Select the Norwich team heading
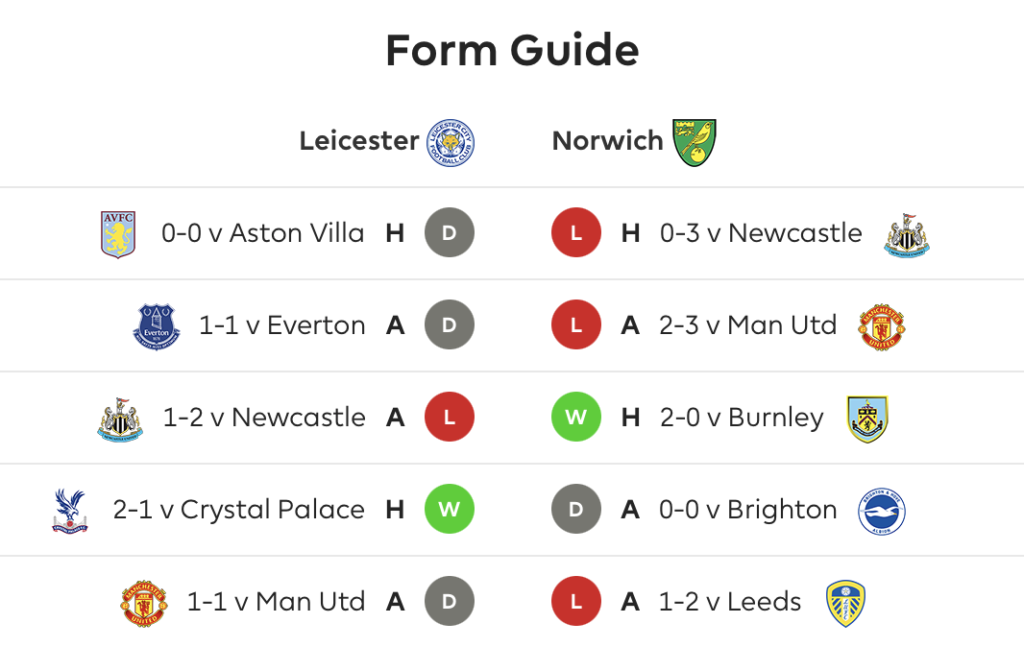Image resolution: width=1024 pixels, height=647 pixels. (607, 140)
